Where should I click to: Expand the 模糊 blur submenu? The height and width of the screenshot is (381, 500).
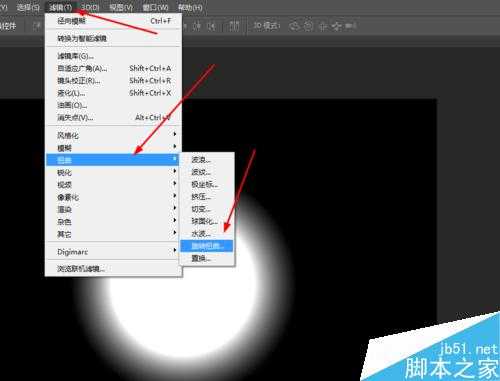click(x=114, y=148)
